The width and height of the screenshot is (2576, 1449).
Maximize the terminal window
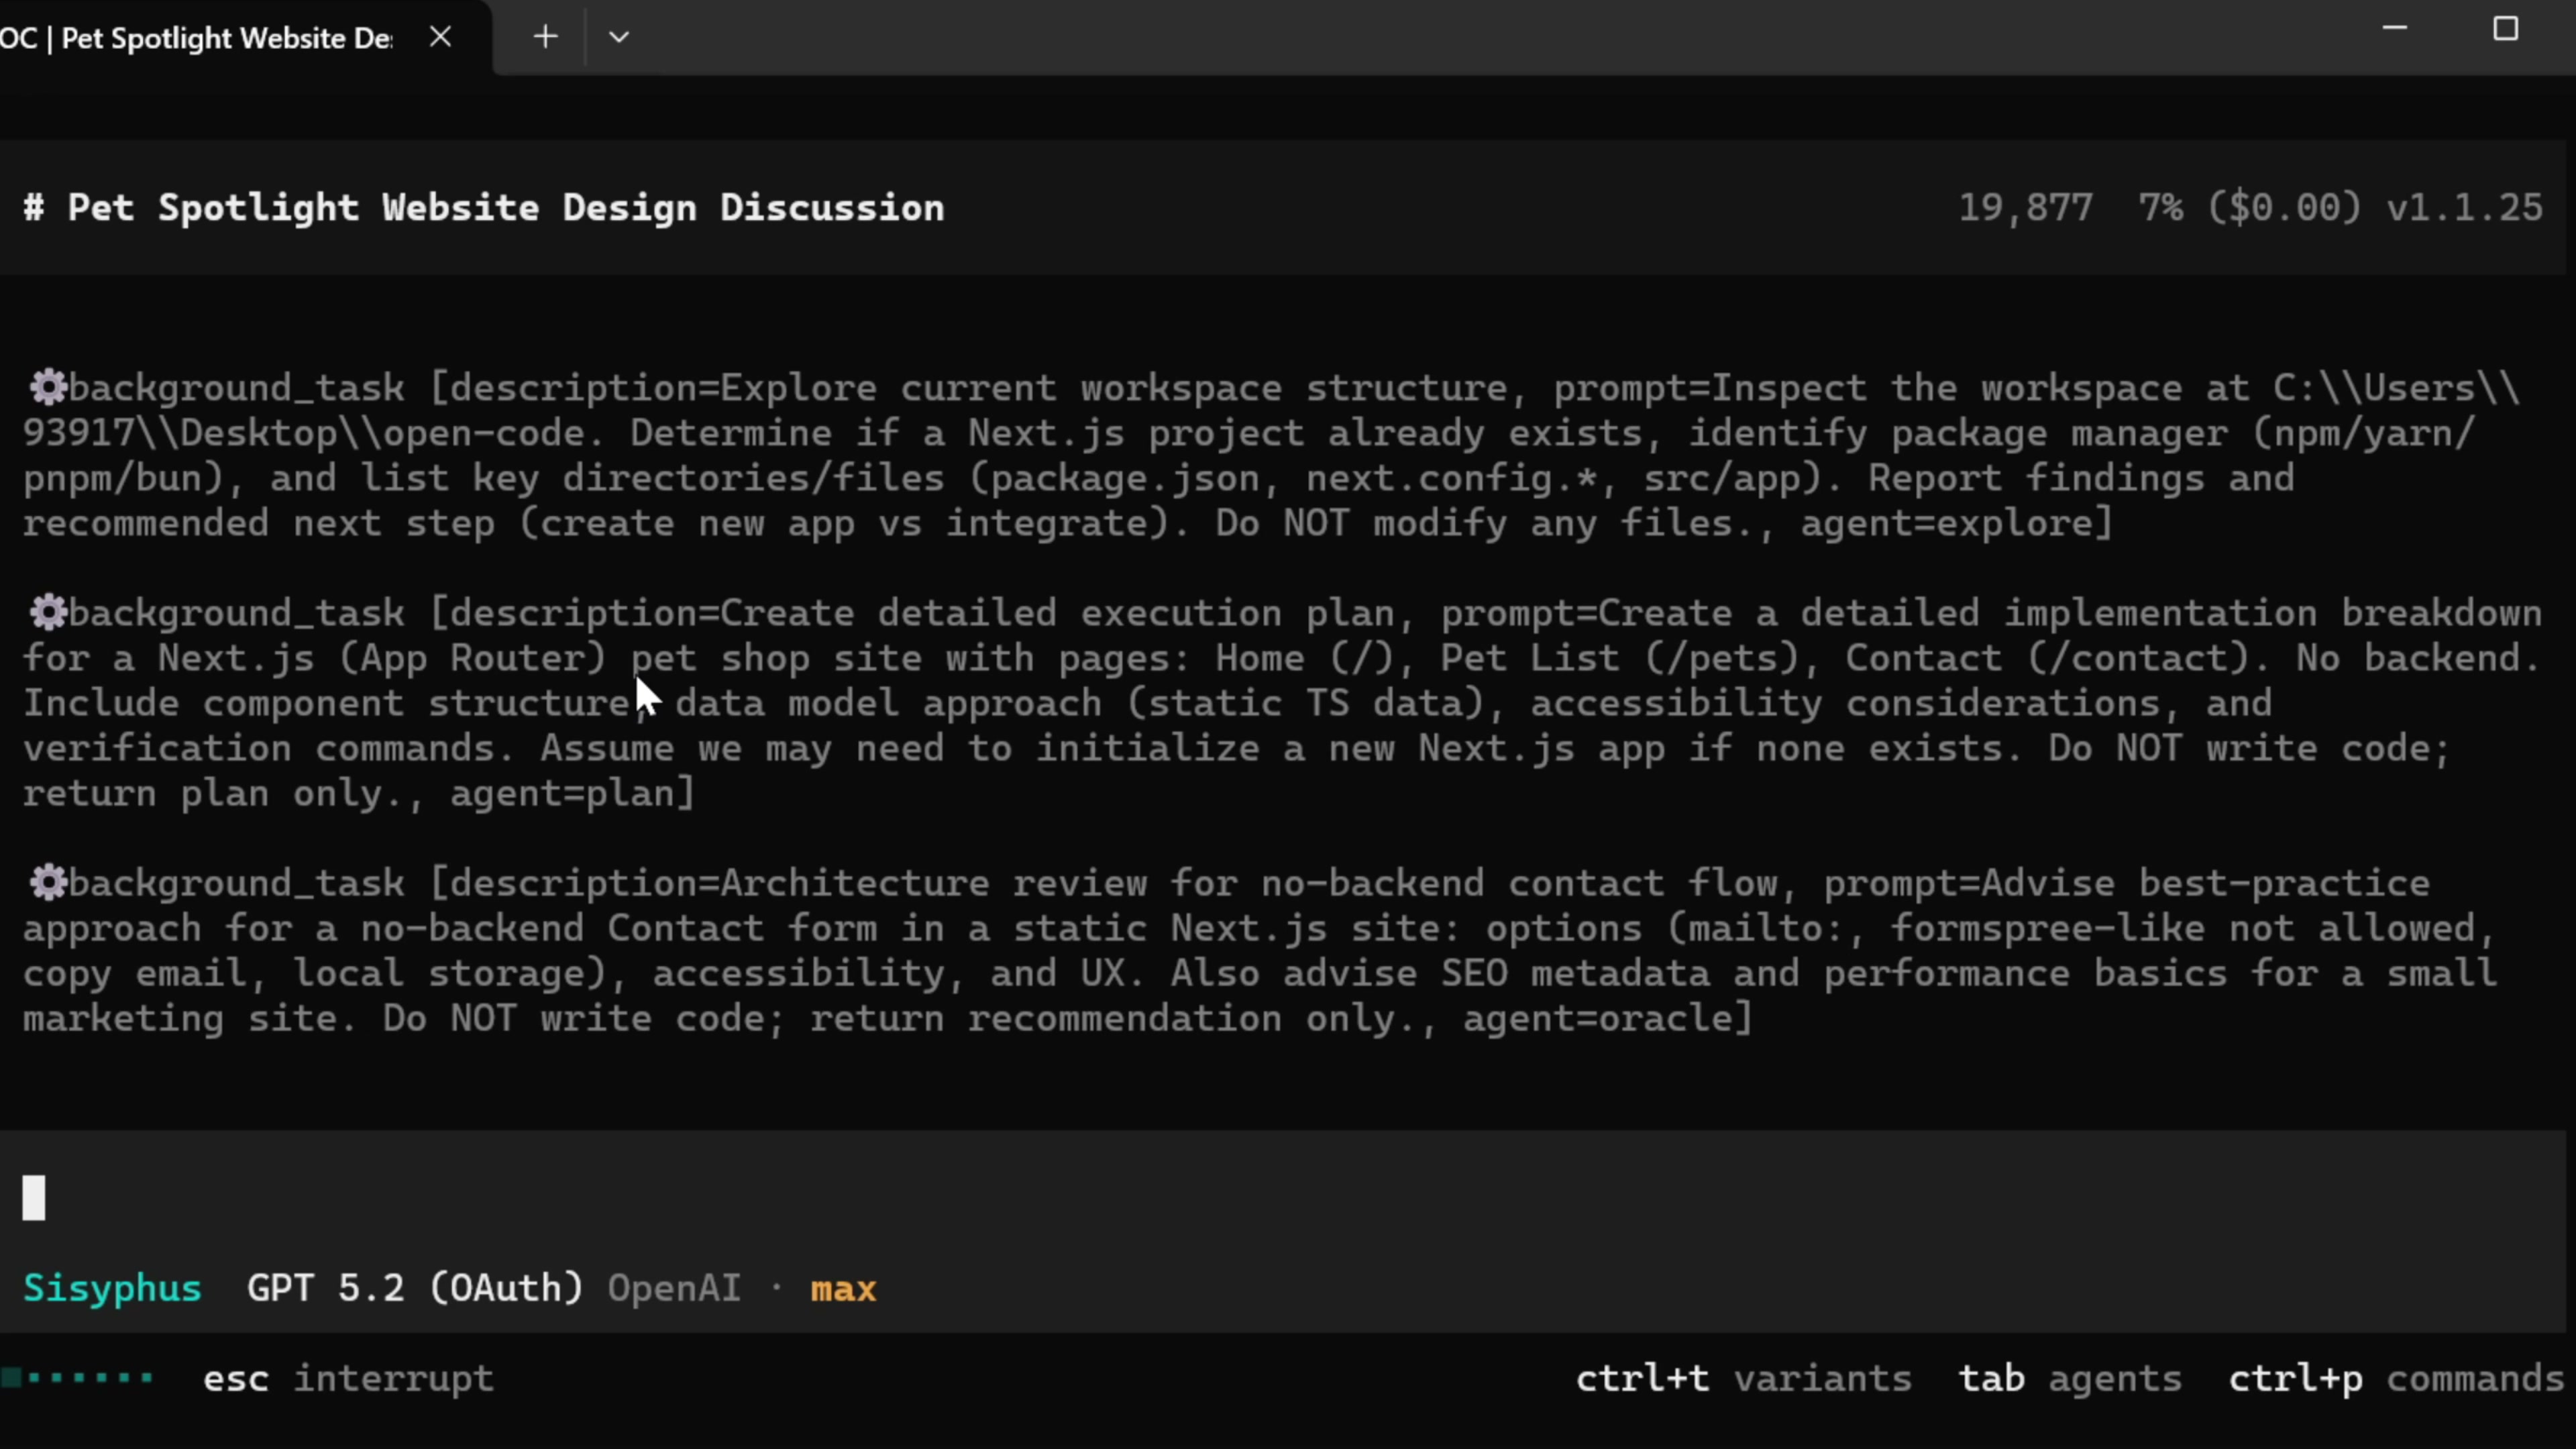click(2505, 29)
